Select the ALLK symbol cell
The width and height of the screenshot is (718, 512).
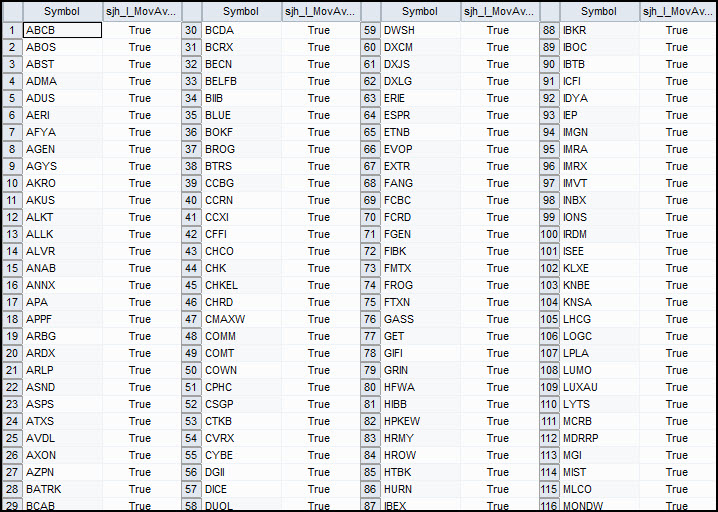[62, 234]
